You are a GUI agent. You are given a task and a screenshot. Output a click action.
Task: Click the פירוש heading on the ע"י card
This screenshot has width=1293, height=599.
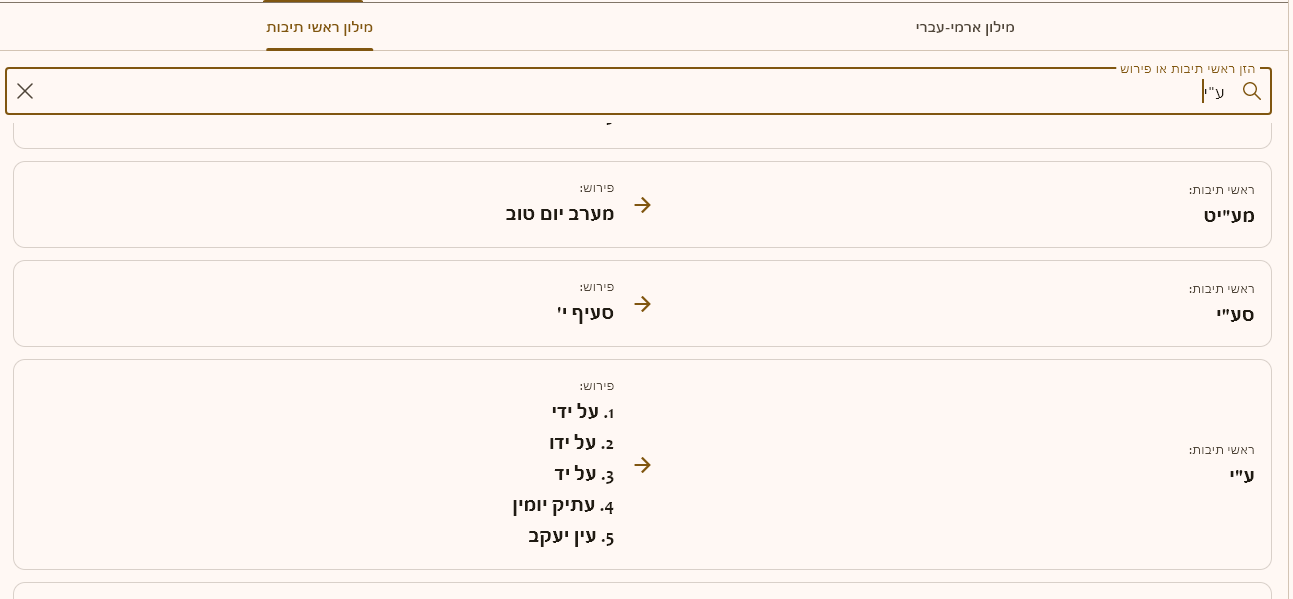(598, 386)
